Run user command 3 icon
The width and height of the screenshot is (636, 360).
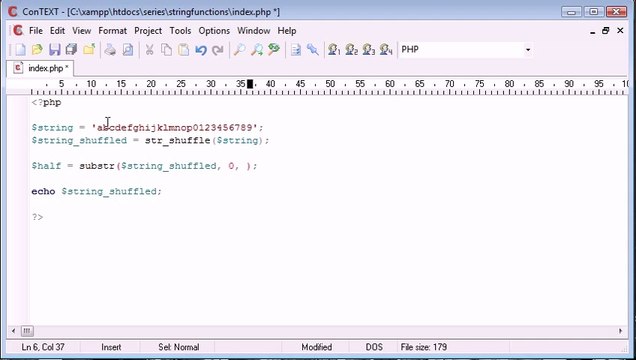pos(369,50)
